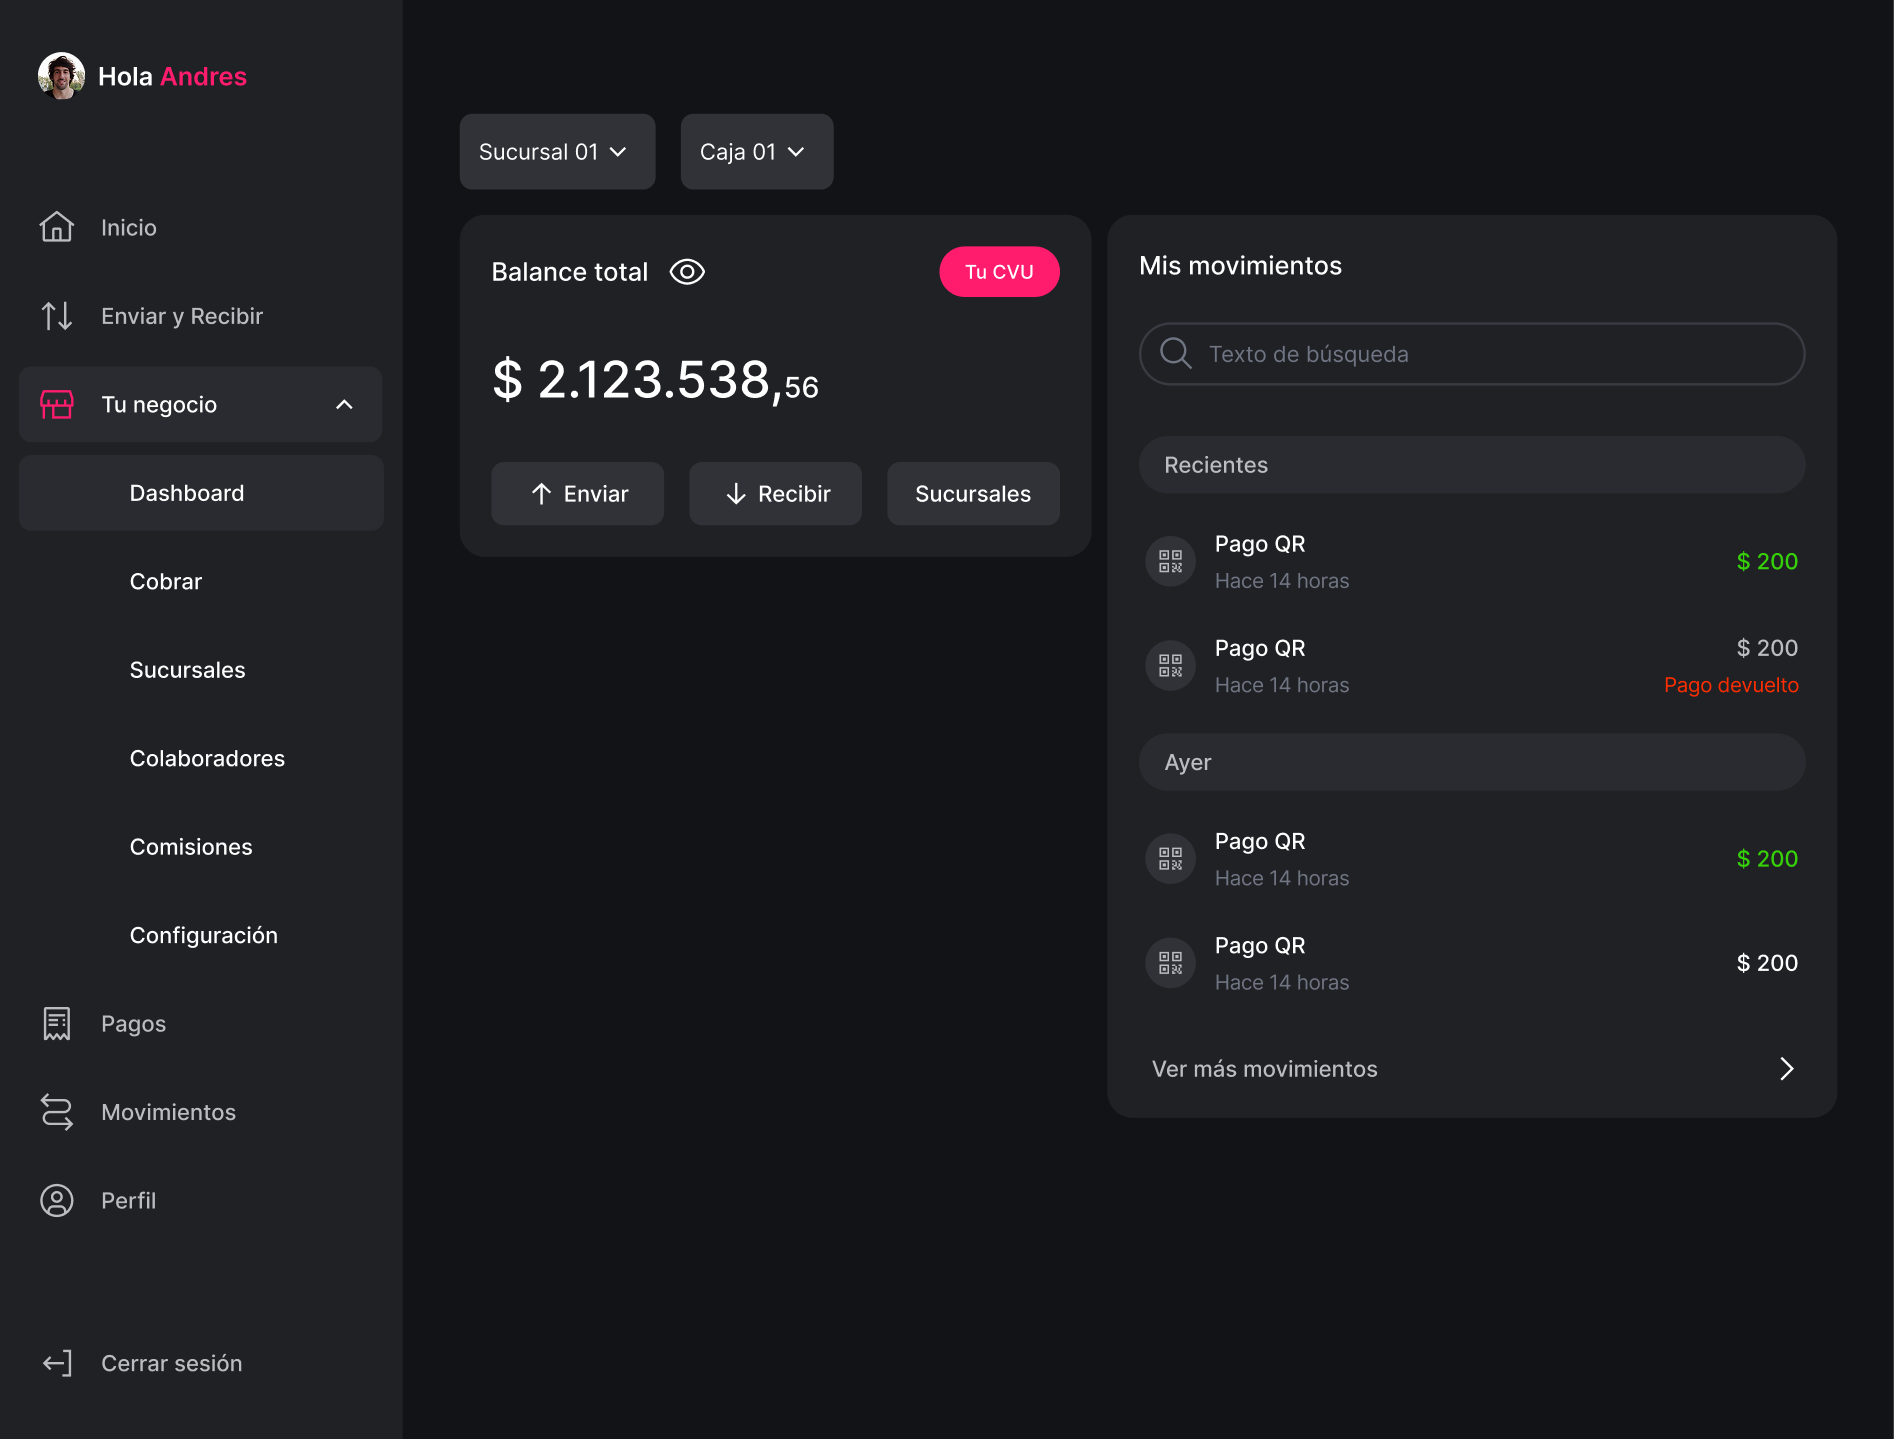The width and height of the screenshot is (1894, 1439).
Task: Click the Pagos label in sidebar
Action: point(134,1024)
